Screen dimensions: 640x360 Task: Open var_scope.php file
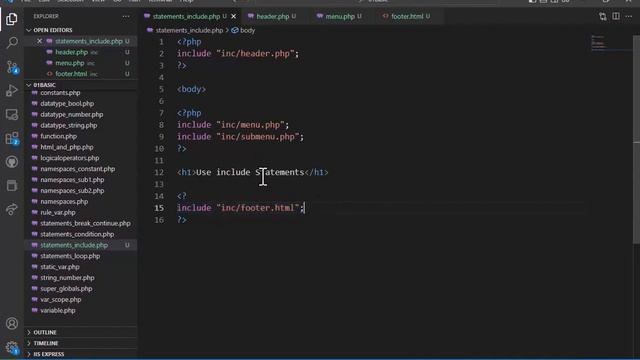tap(60, 300)
